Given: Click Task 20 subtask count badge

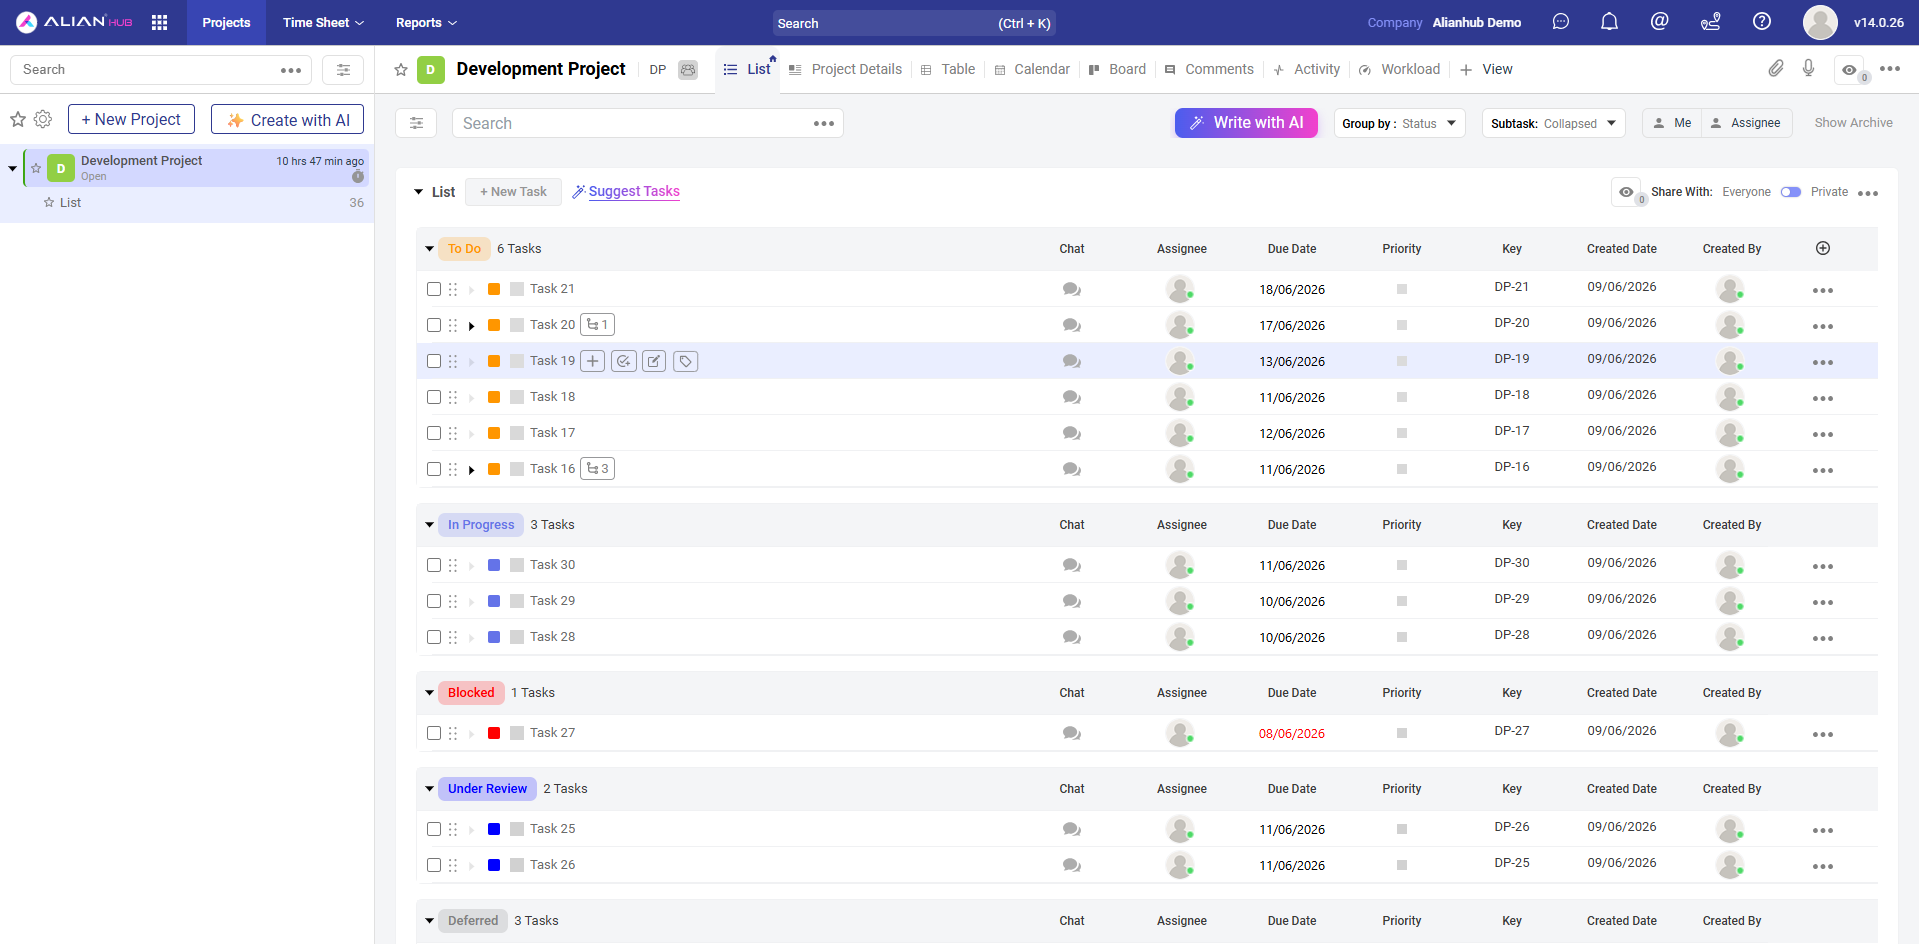Looking at the screenshot, I should [x=597, y=325].
